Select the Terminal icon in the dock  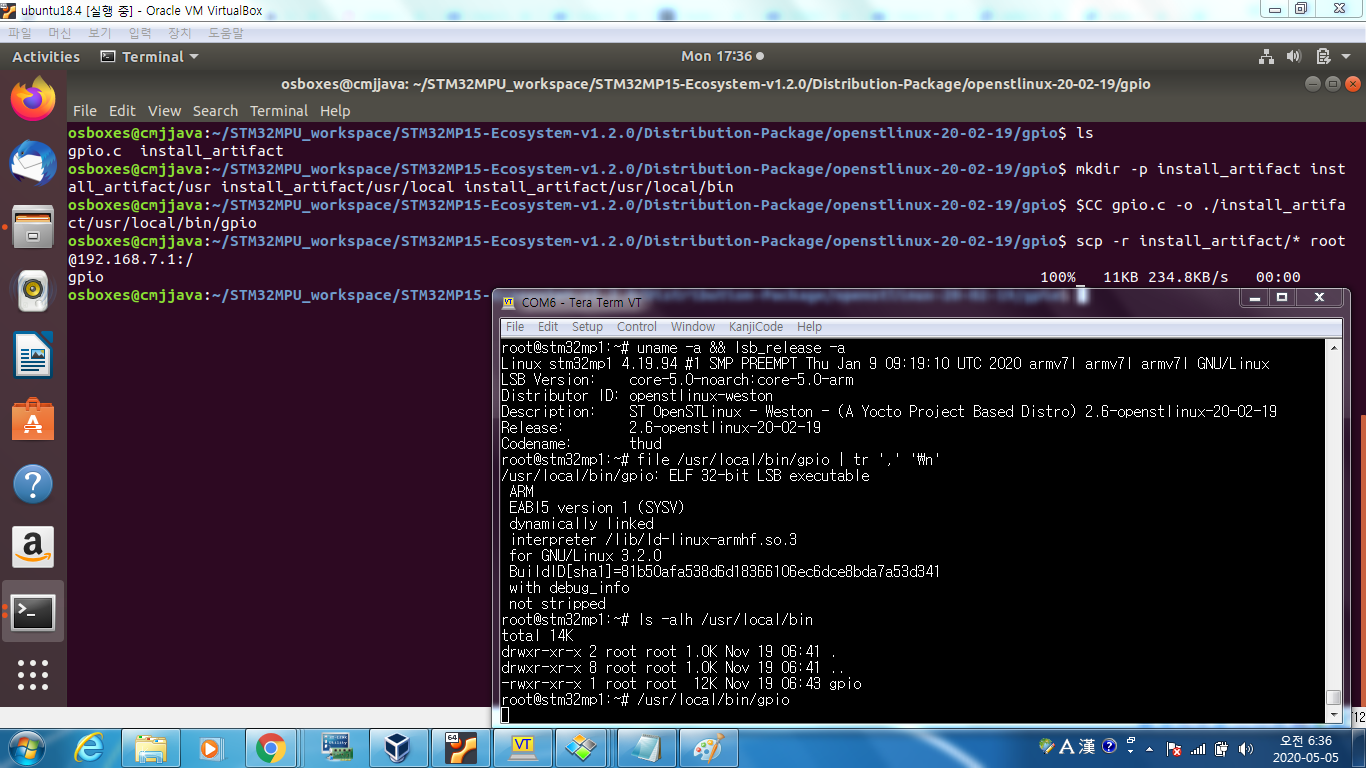pyautogui.click(x=33, y=612)
